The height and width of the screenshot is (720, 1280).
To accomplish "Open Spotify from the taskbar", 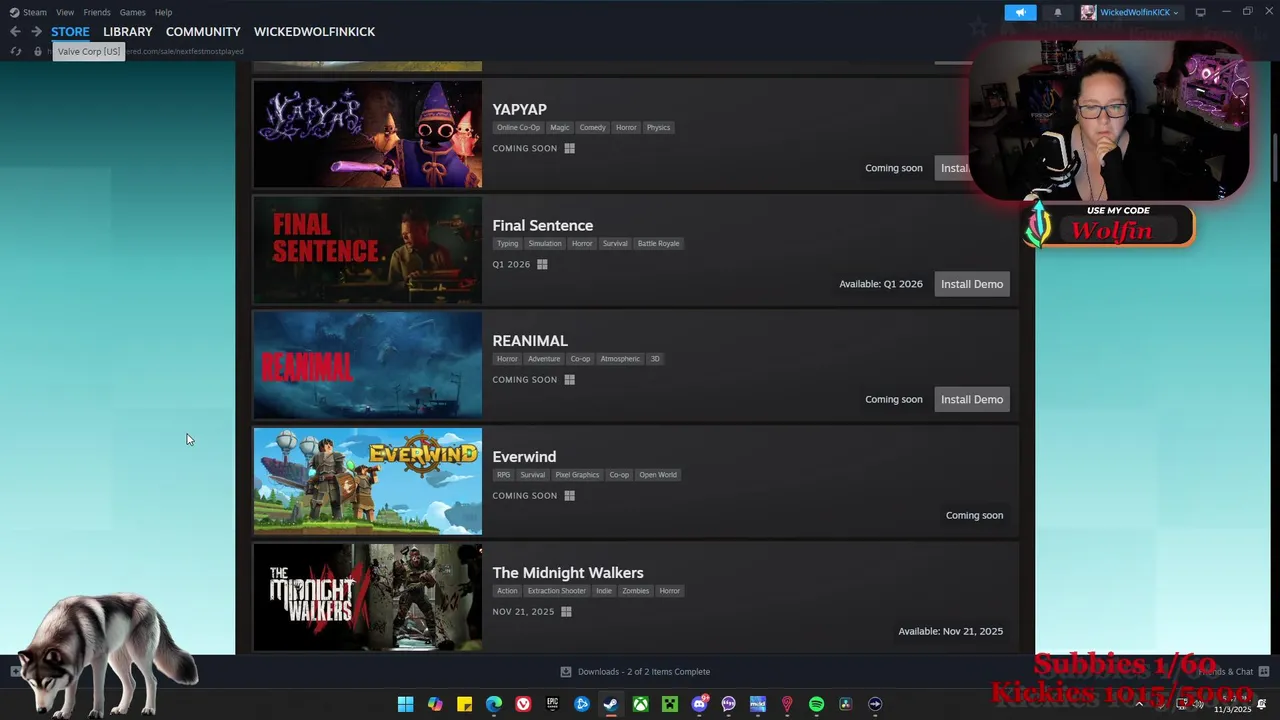I will click(x=816, y=704).
